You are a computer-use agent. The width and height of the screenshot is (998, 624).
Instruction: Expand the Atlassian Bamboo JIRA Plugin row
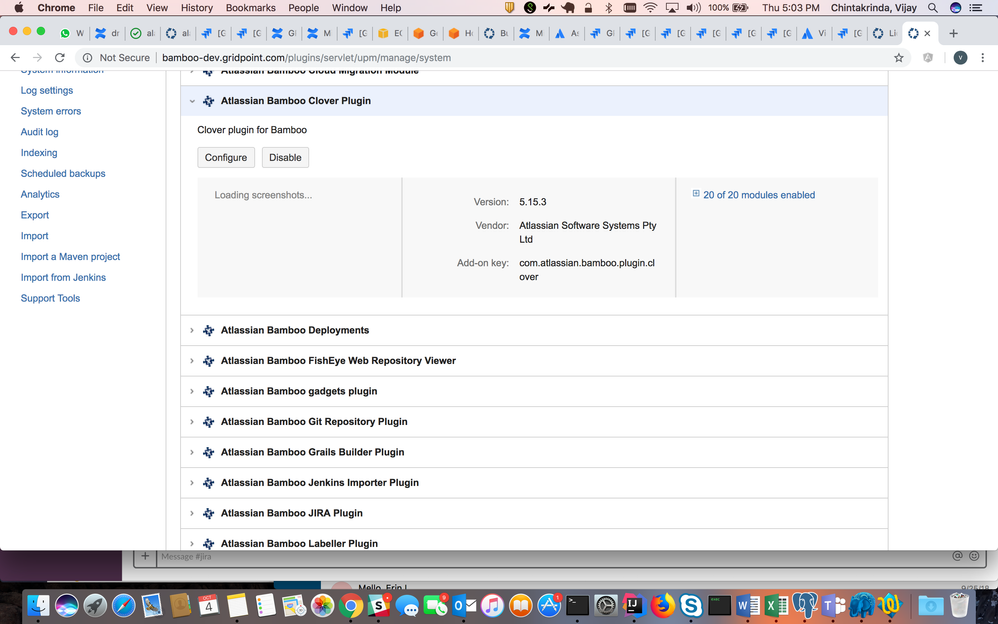[x=192, y=513]
